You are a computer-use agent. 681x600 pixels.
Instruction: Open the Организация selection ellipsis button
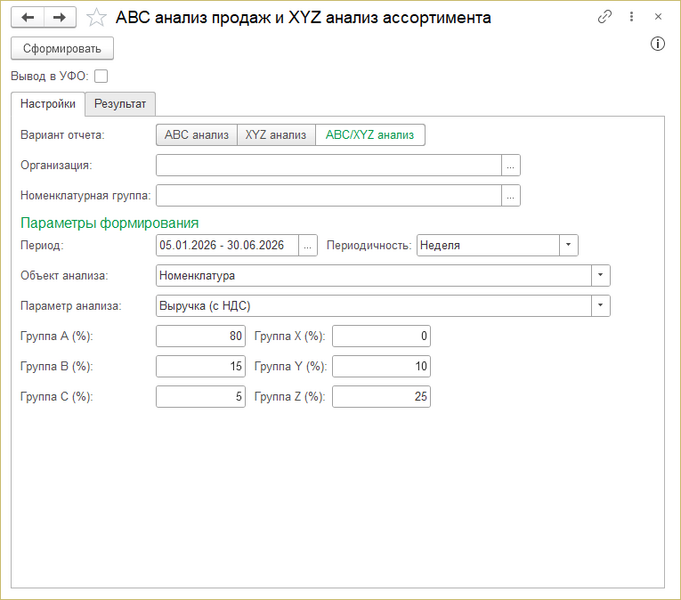(511, 166)
